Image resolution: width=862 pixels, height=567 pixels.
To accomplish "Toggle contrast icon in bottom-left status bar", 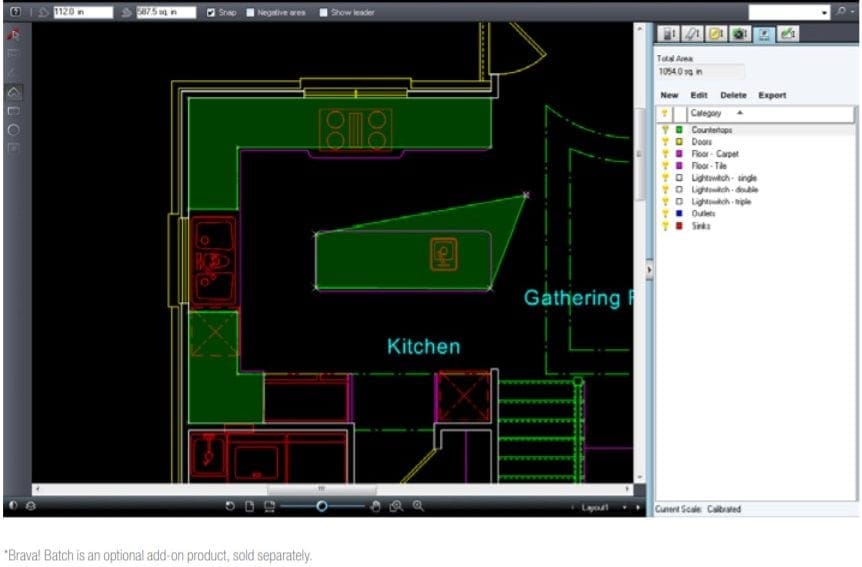I will [x=13, y=505].
